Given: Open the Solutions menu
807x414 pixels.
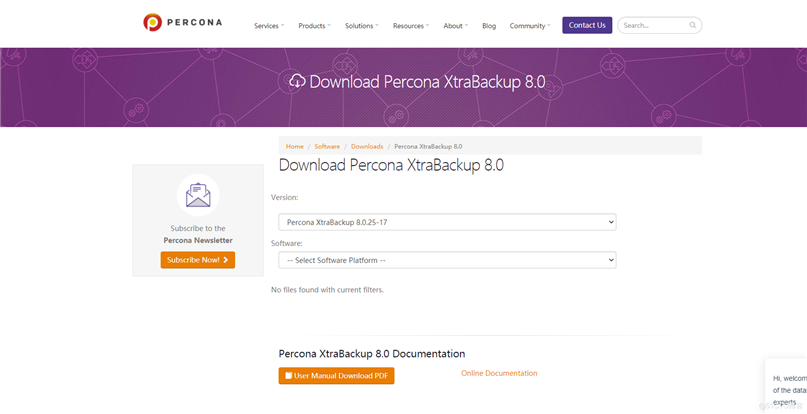Looking at the screenshot, I should point(362,26).
